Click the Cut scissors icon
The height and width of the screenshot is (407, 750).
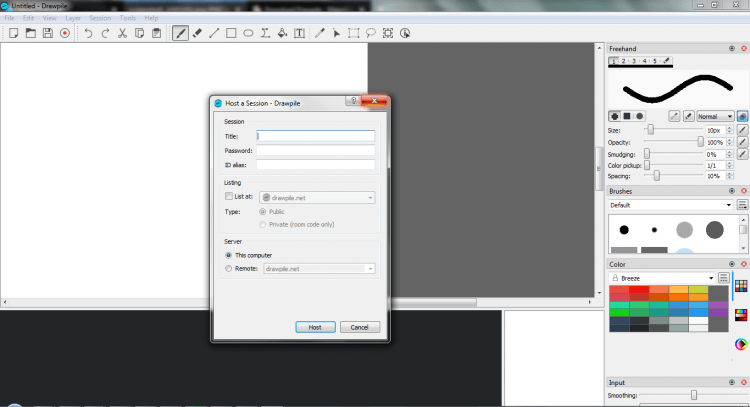[122, 33]
